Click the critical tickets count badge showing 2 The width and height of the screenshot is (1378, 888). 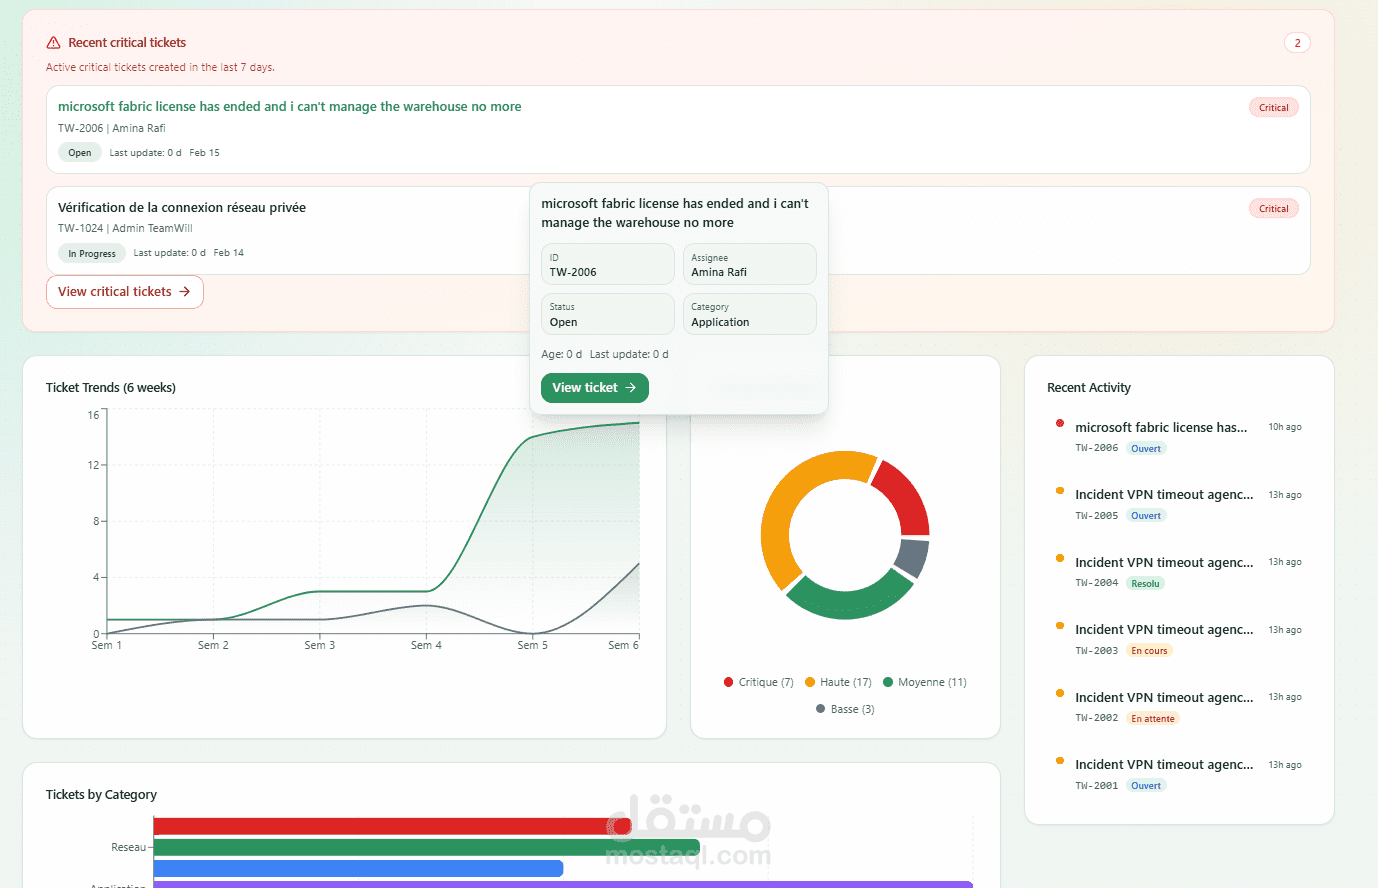point(1297,43)
